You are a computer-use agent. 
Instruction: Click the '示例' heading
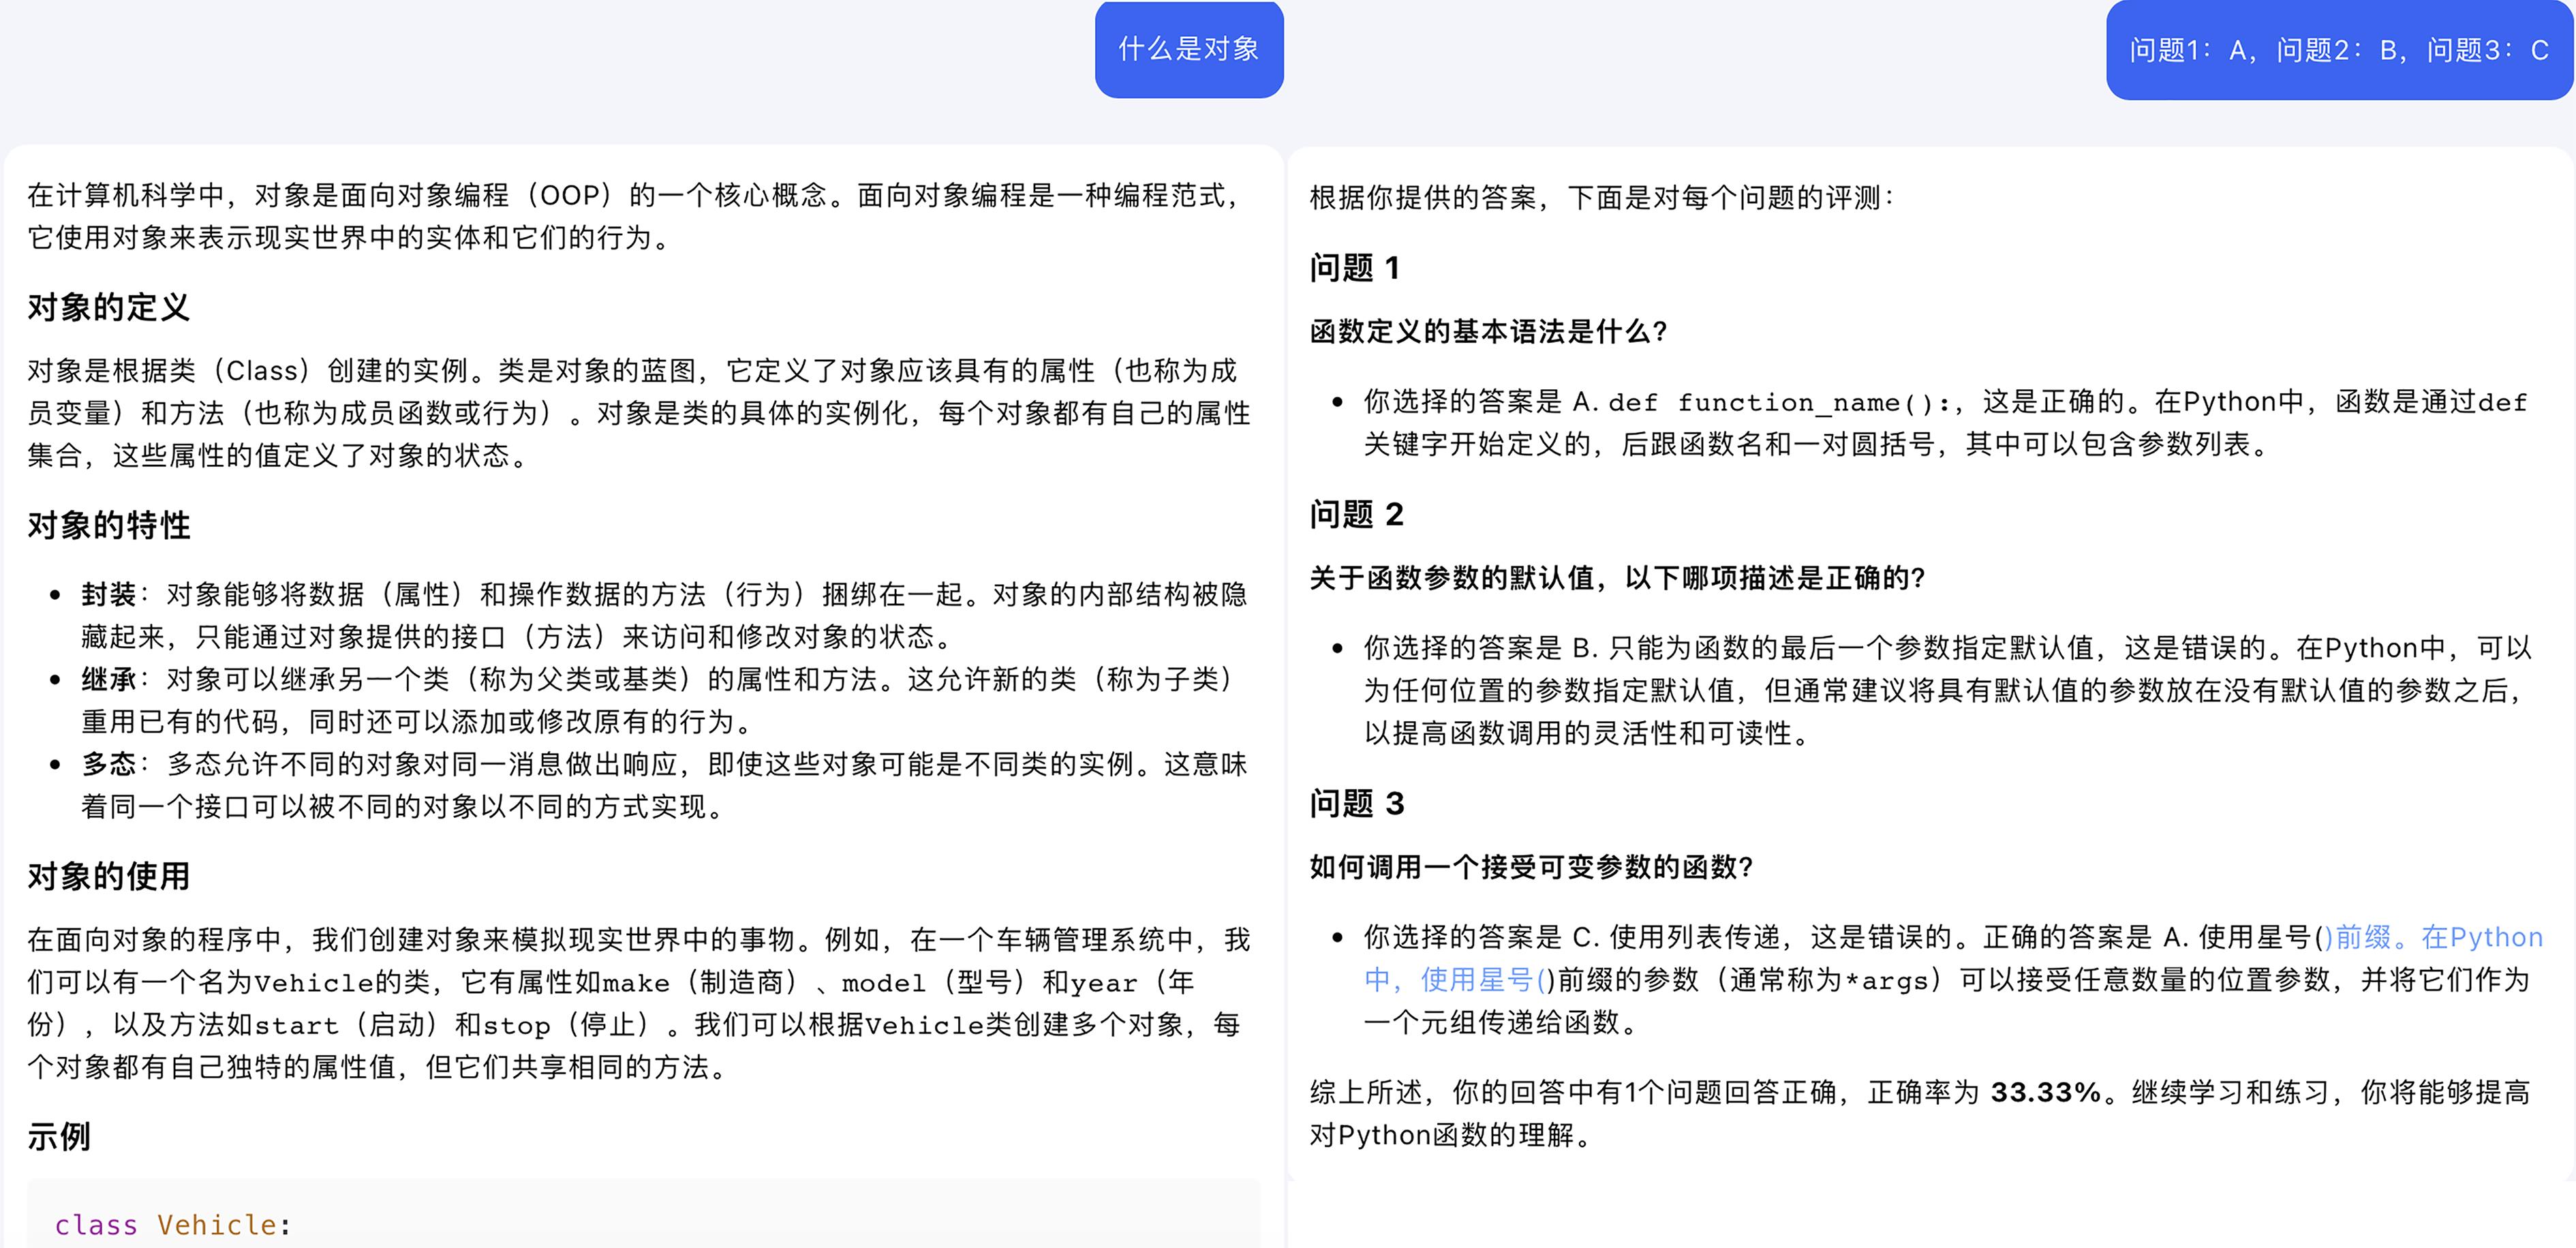(58, 1136)
